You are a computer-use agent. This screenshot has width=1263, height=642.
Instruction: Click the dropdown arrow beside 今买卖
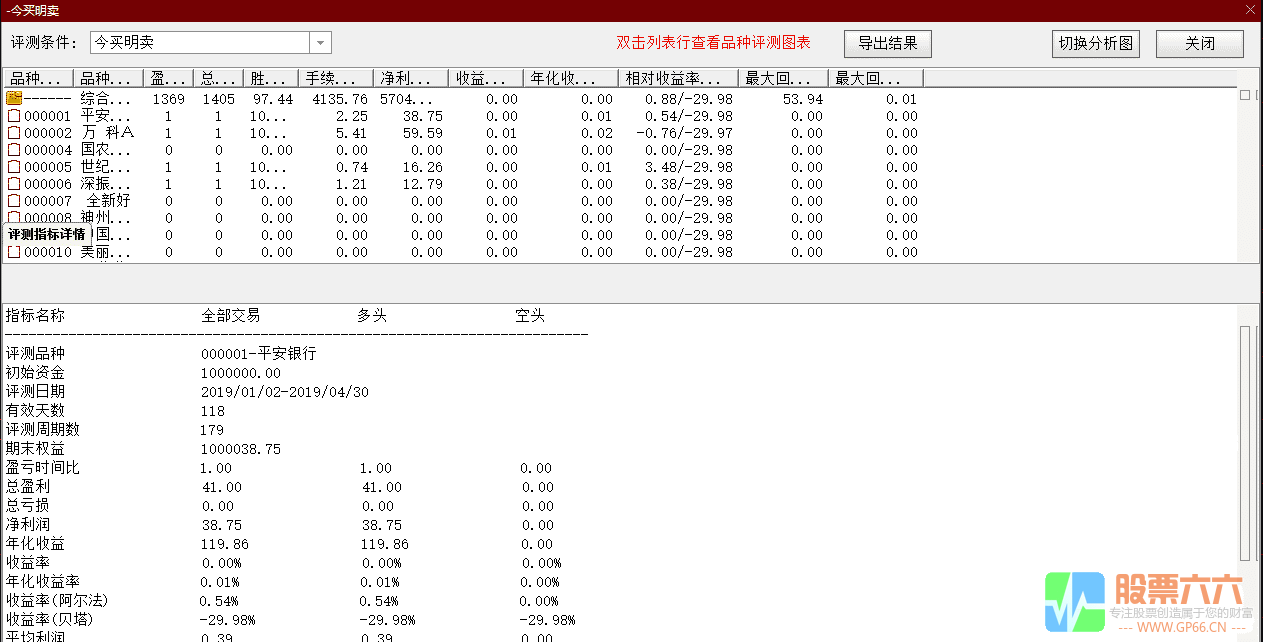[x=320, y=42]
